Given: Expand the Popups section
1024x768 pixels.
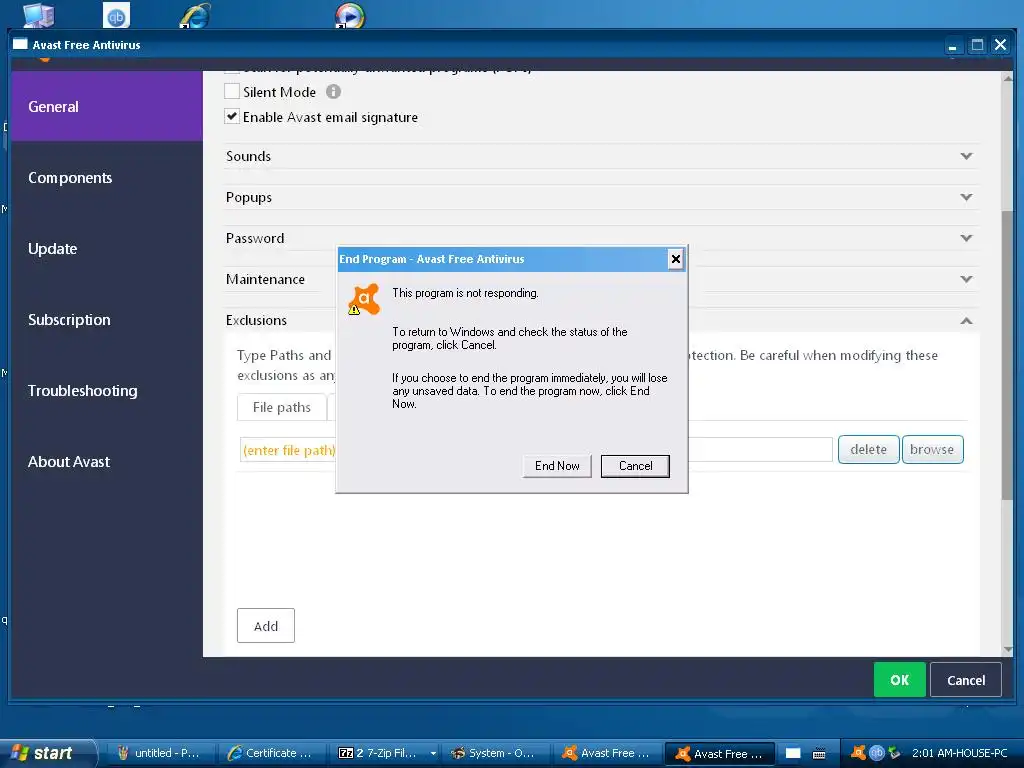Looking at the screenshot, I should [601, 197].
